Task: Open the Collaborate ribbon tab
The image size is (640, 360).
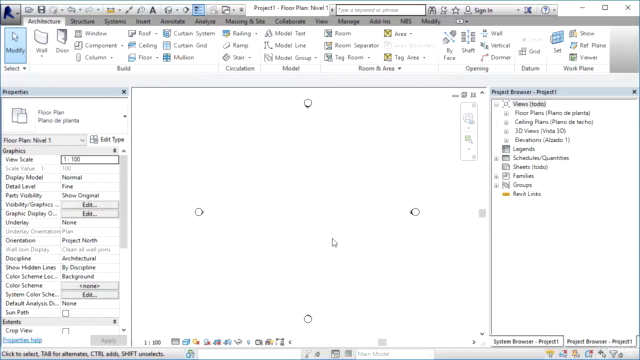Action: pyautogui.click(x=290, y=21)
